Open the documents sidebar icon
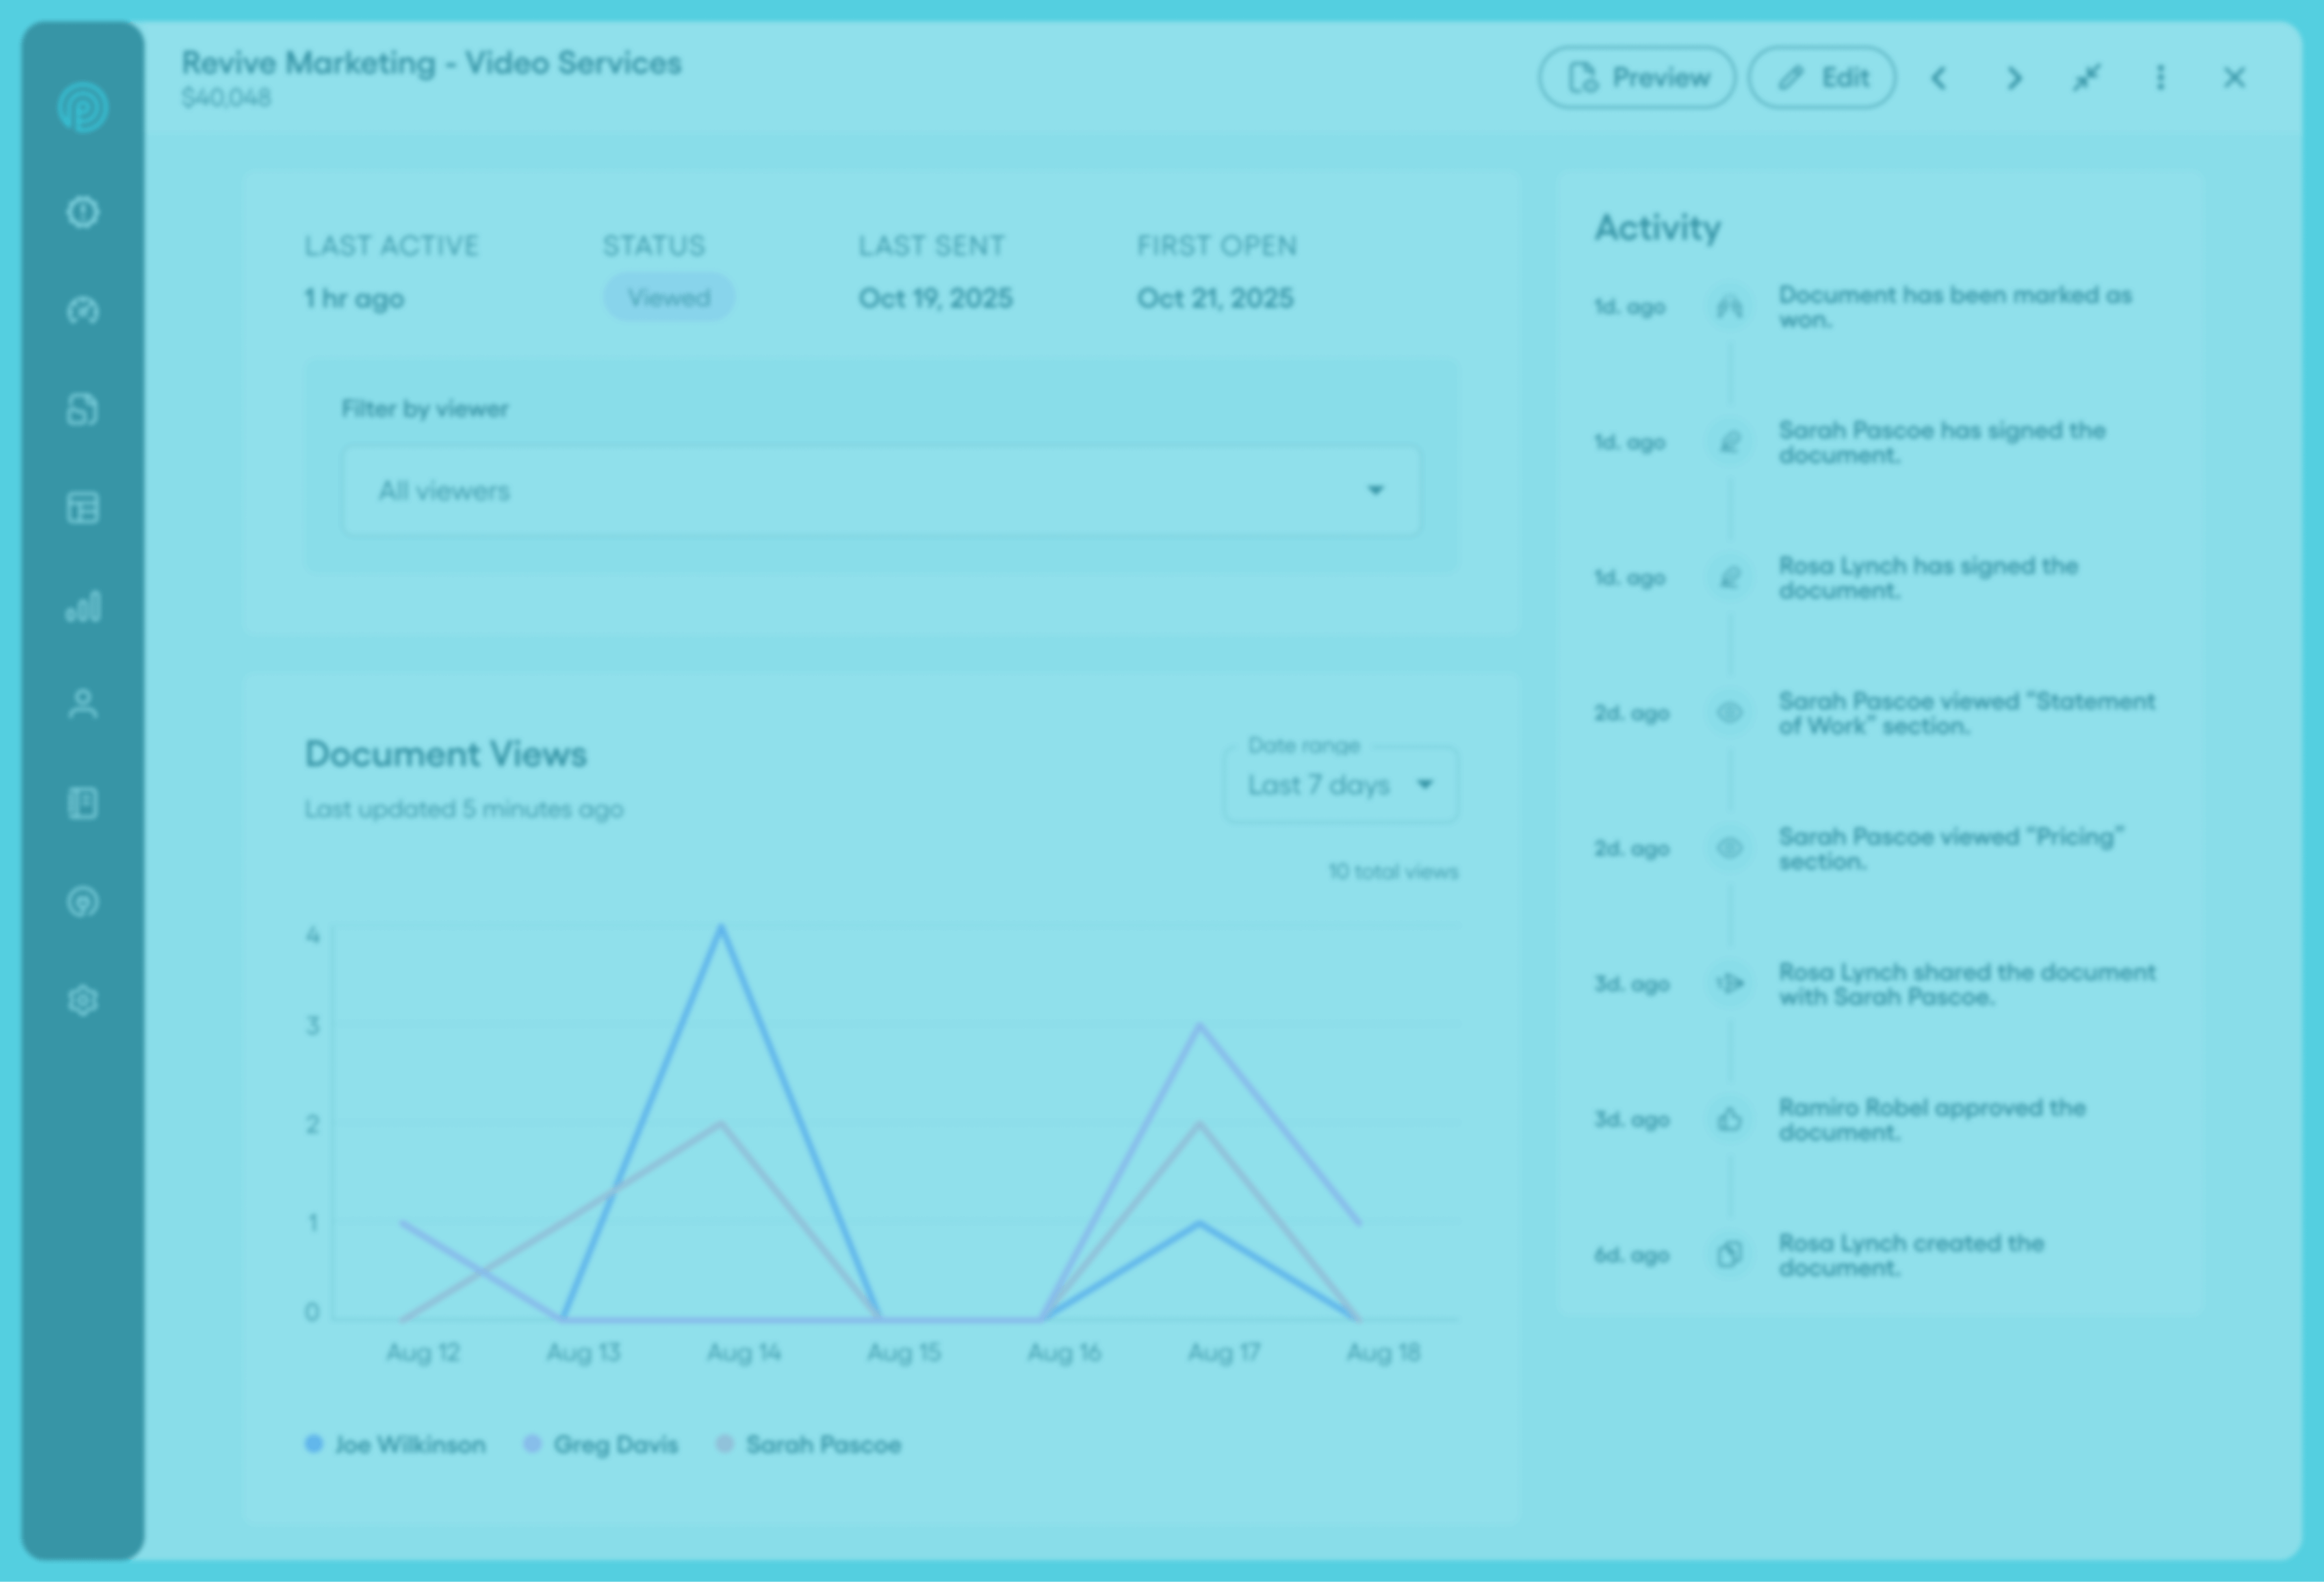2324x1582 pixels. 83,409
